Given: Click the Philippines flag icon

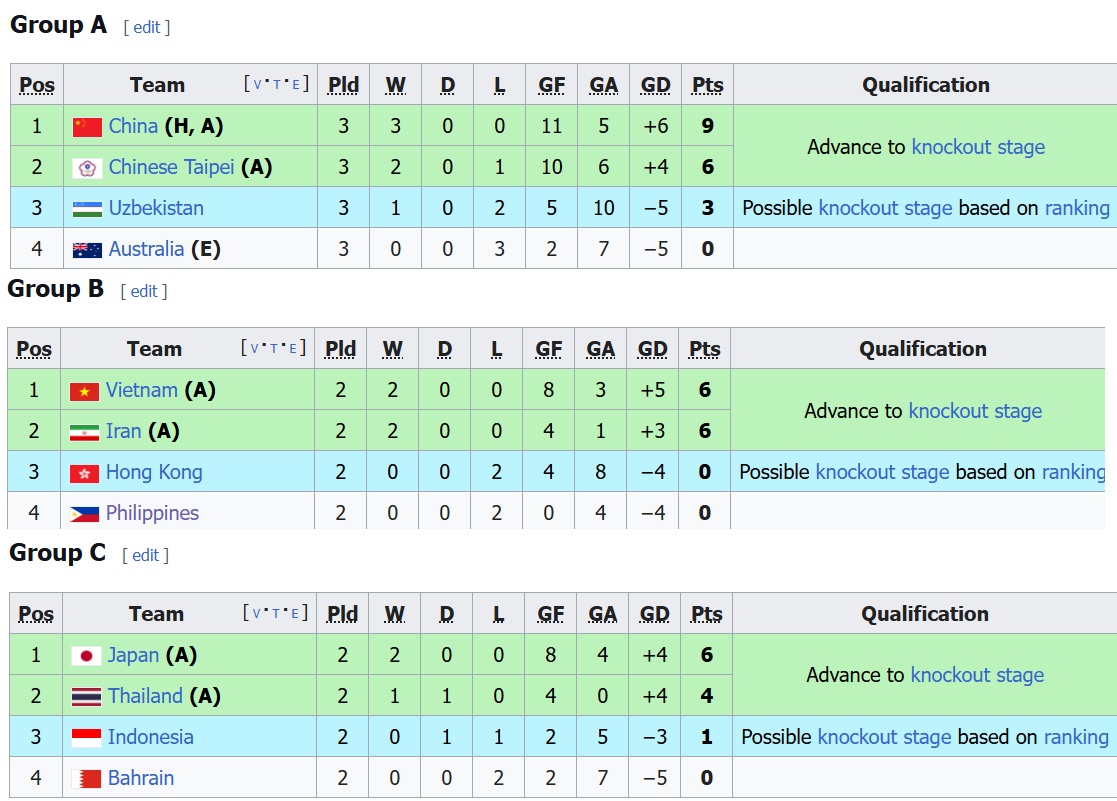Looking at the screenshot, I should click(x=84, y=514).
